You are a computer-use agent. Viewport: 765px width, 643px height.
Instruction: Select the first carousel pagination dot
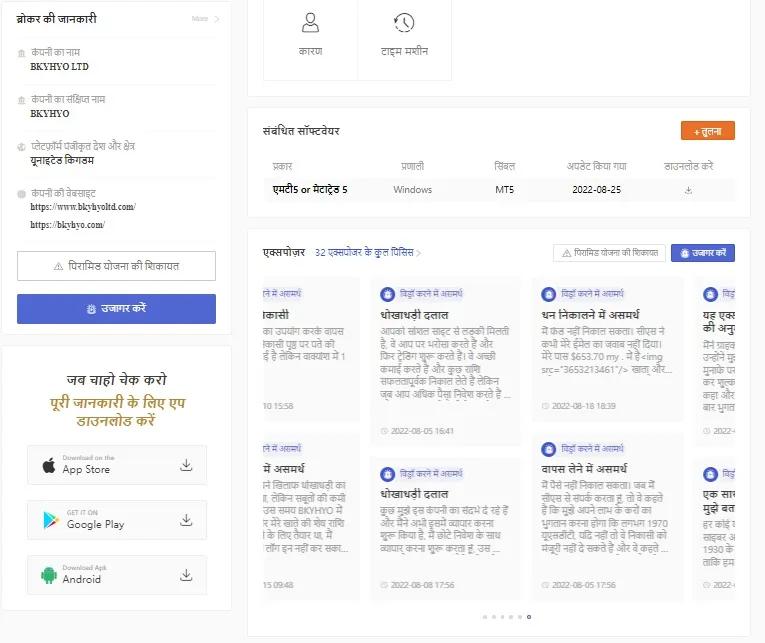[x=485, y=617]
